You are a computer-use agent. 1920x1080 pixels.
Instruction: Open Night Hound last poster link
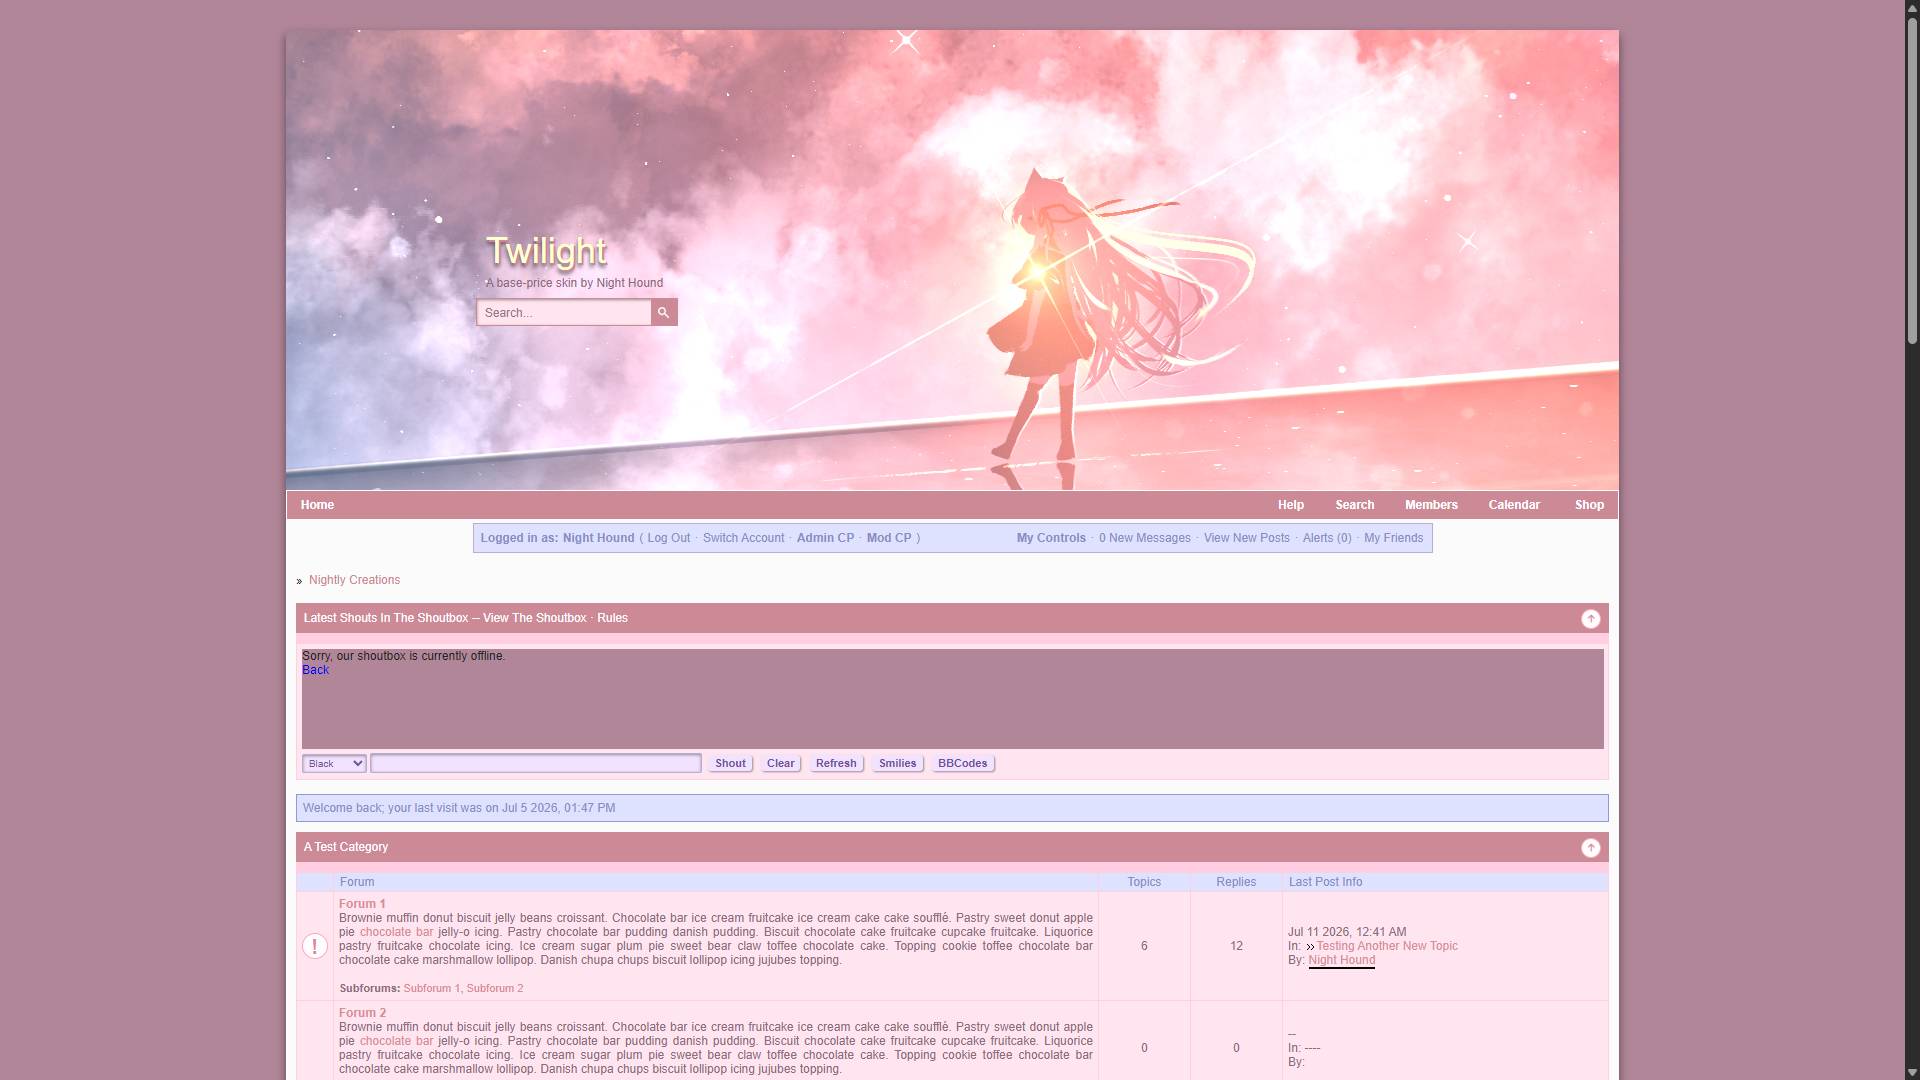click(x=1342, y=960)
